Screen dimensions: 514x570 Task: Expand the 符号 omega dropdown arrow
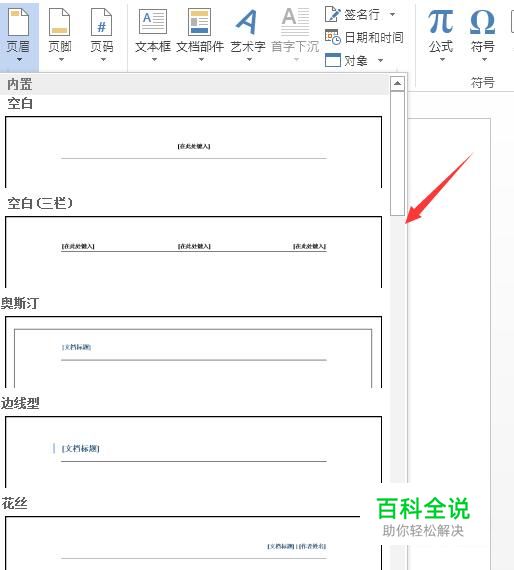coord(484,60)
